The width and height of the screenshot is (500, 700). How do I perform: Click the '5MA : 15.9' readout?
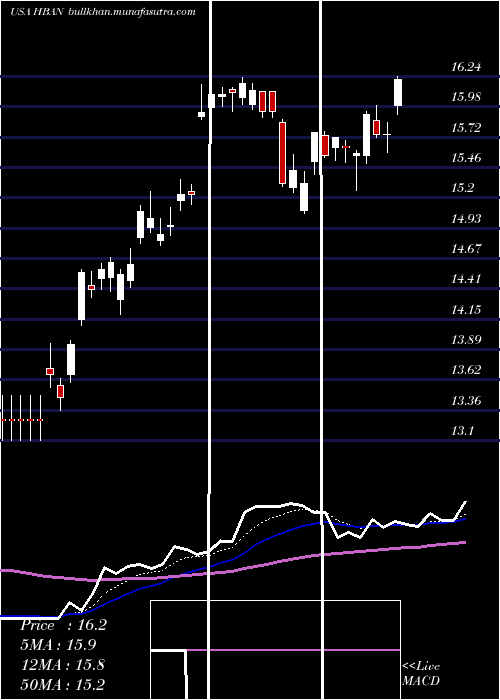(x=58, y=645)
